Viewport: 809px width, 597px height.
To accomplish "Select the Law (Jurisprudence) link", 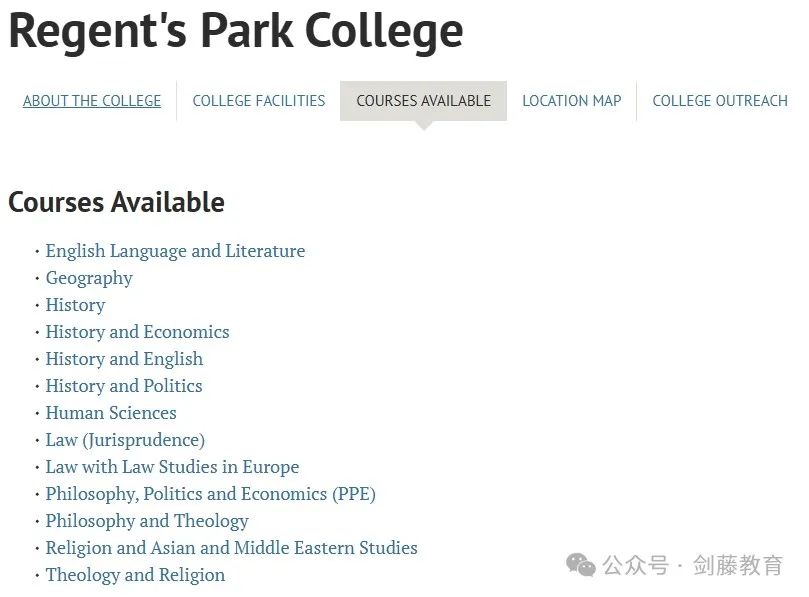I will [125, 440].
